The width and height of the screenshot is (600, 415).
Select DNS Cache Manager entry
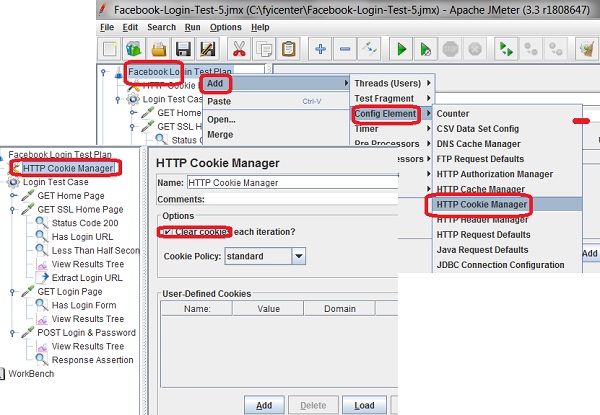508,144
